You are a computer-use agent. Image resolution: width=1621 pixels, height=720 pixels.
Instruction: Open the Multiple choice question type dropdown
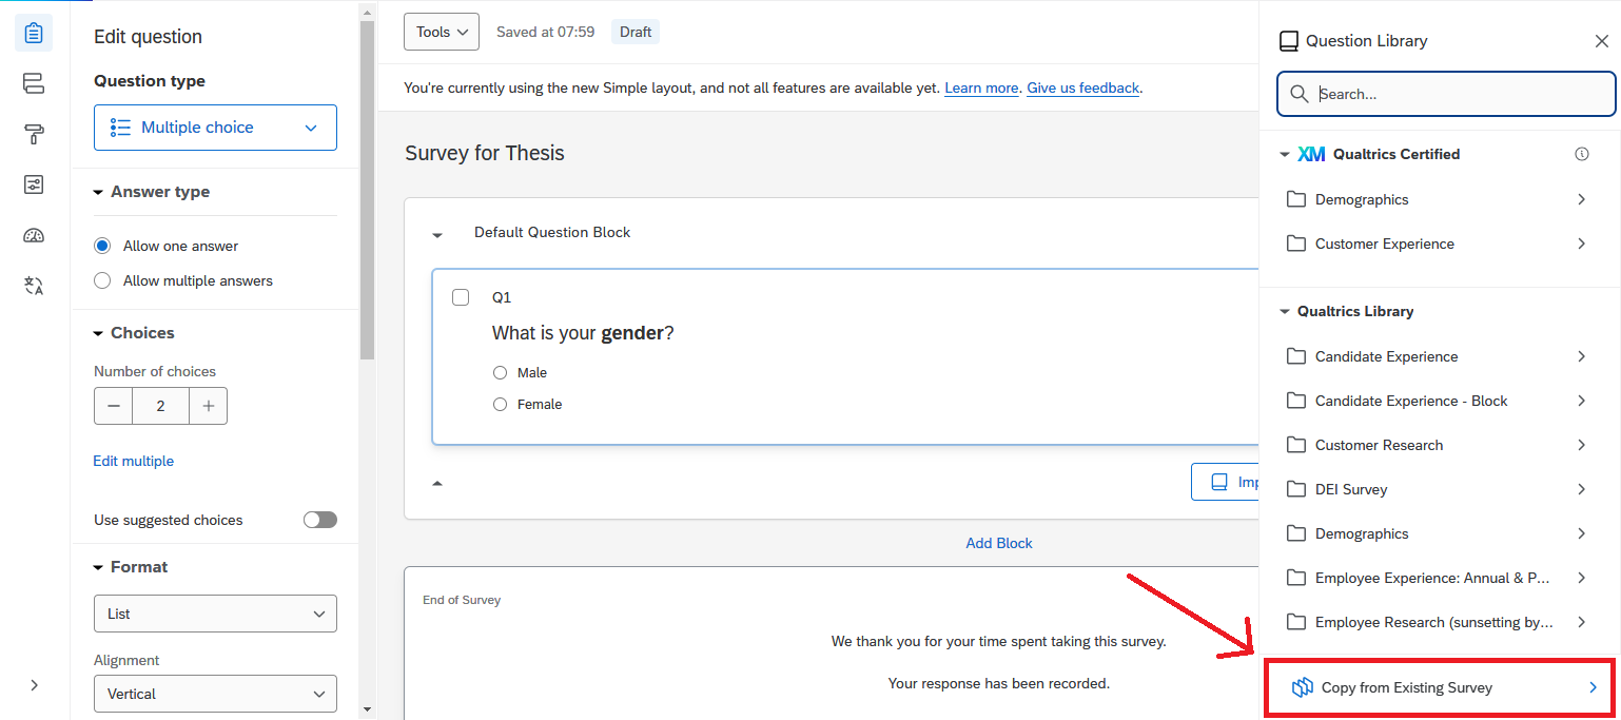click(215, 128)
